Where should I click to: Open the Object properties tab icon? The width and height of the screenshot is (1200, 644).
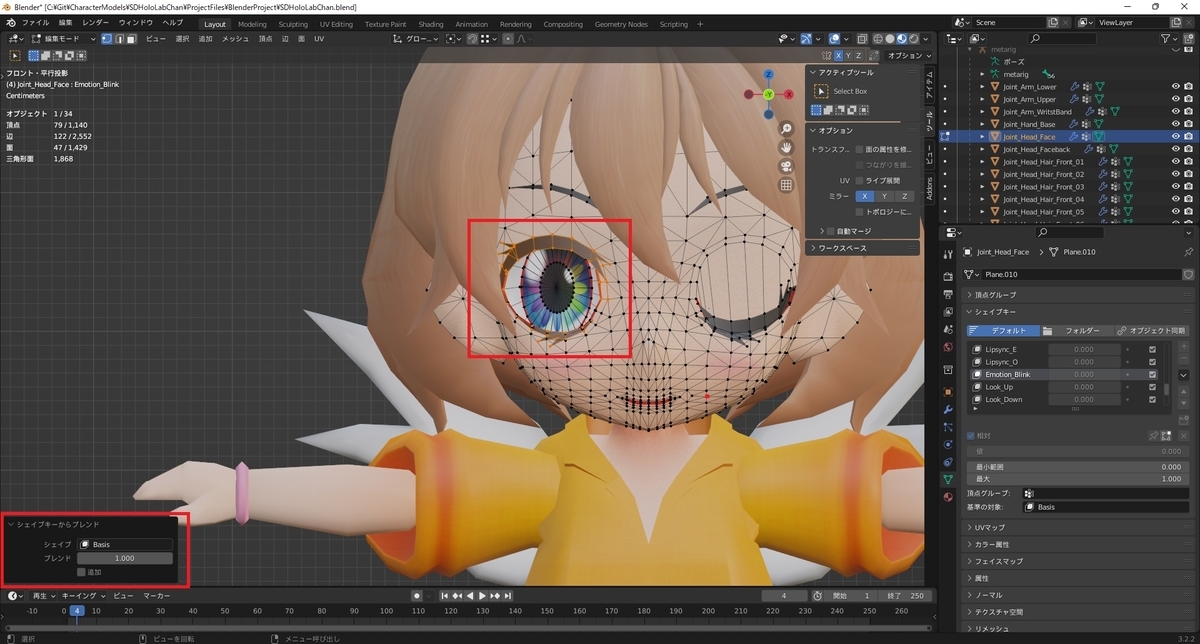[948, 392]
